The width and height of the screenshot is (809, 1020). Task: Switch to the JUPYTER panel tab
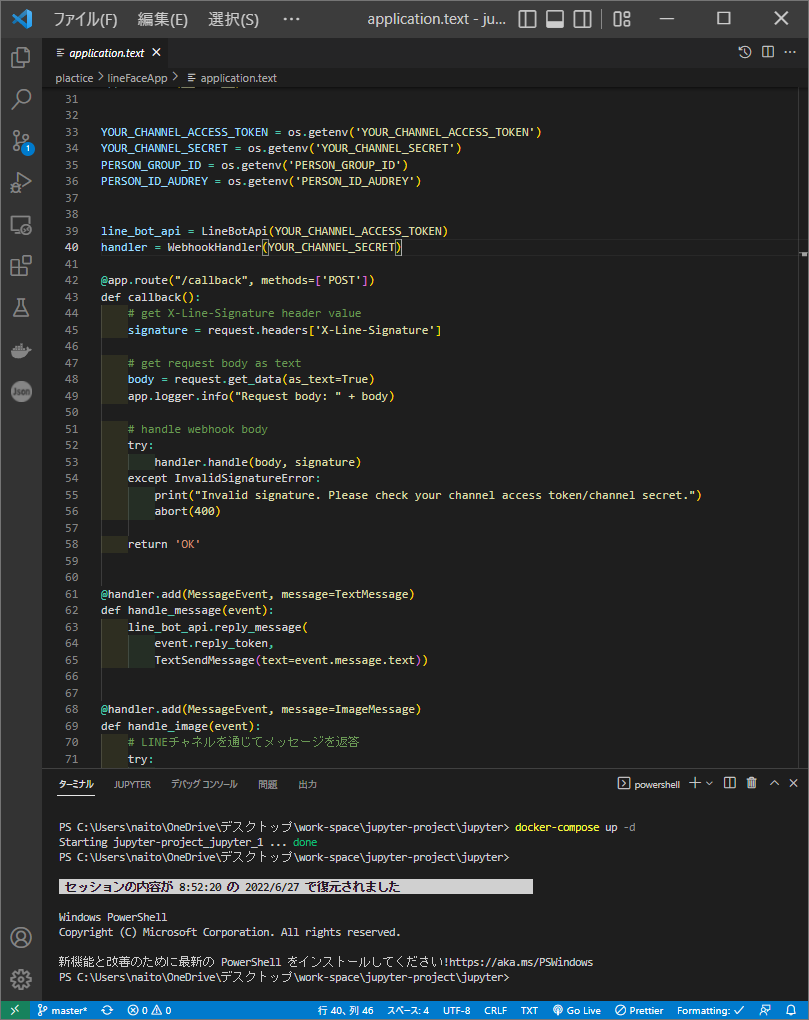tap(132, 785)
